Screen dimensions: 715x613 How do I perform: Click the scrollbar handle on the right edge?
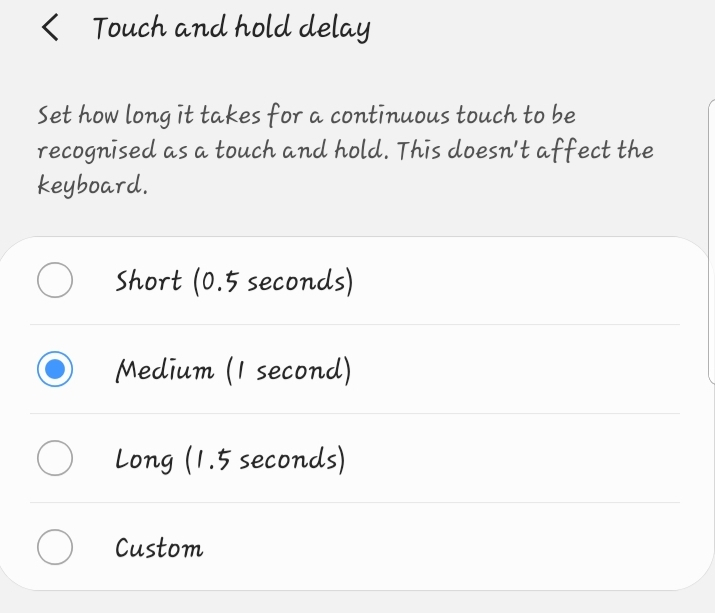pyautogui.click(x=711, y=242)
